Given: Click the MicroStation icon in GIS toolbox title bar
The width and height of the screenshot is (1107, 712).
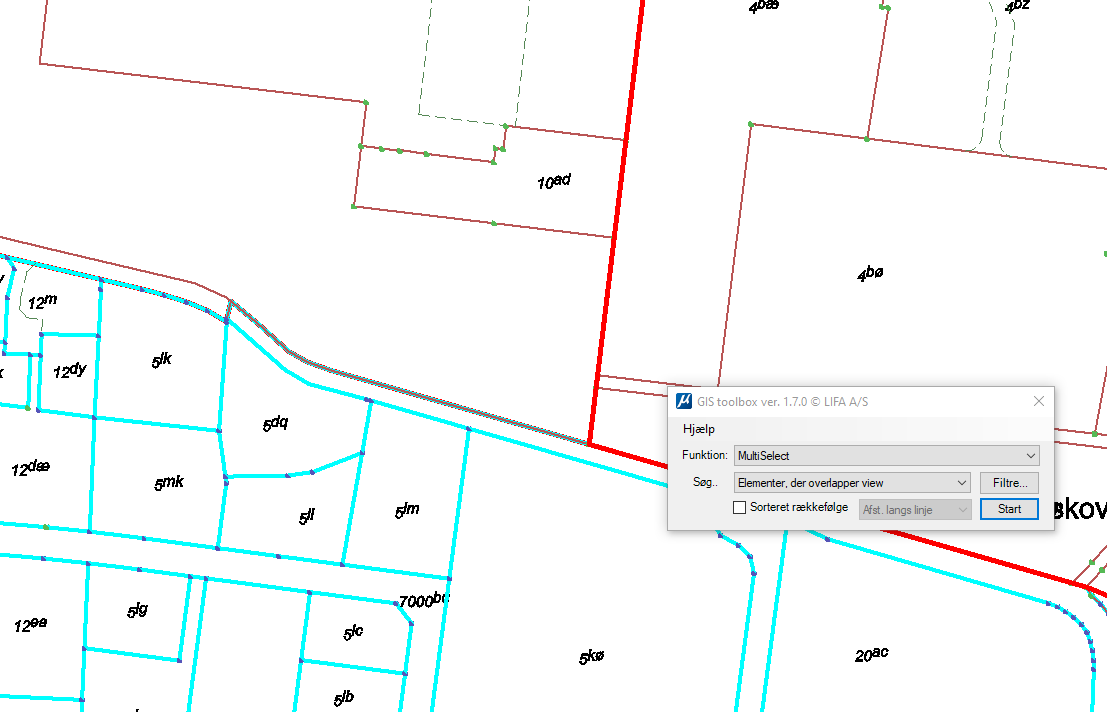Looking at the screenshot, I should point(684,402).
